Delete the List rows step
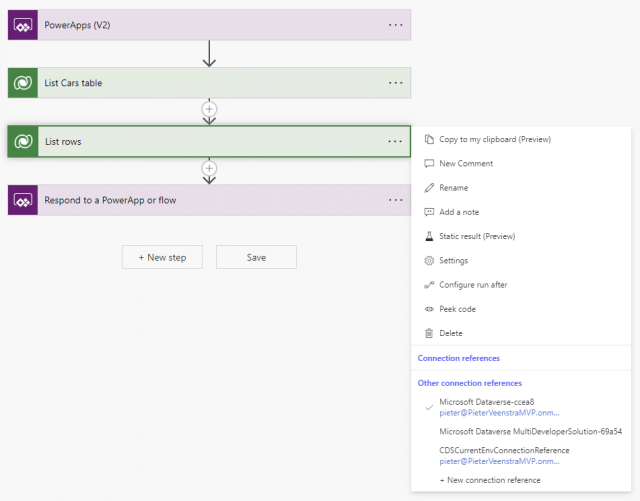Viewport: 640px width, 501px height. [x=521, y=333]
